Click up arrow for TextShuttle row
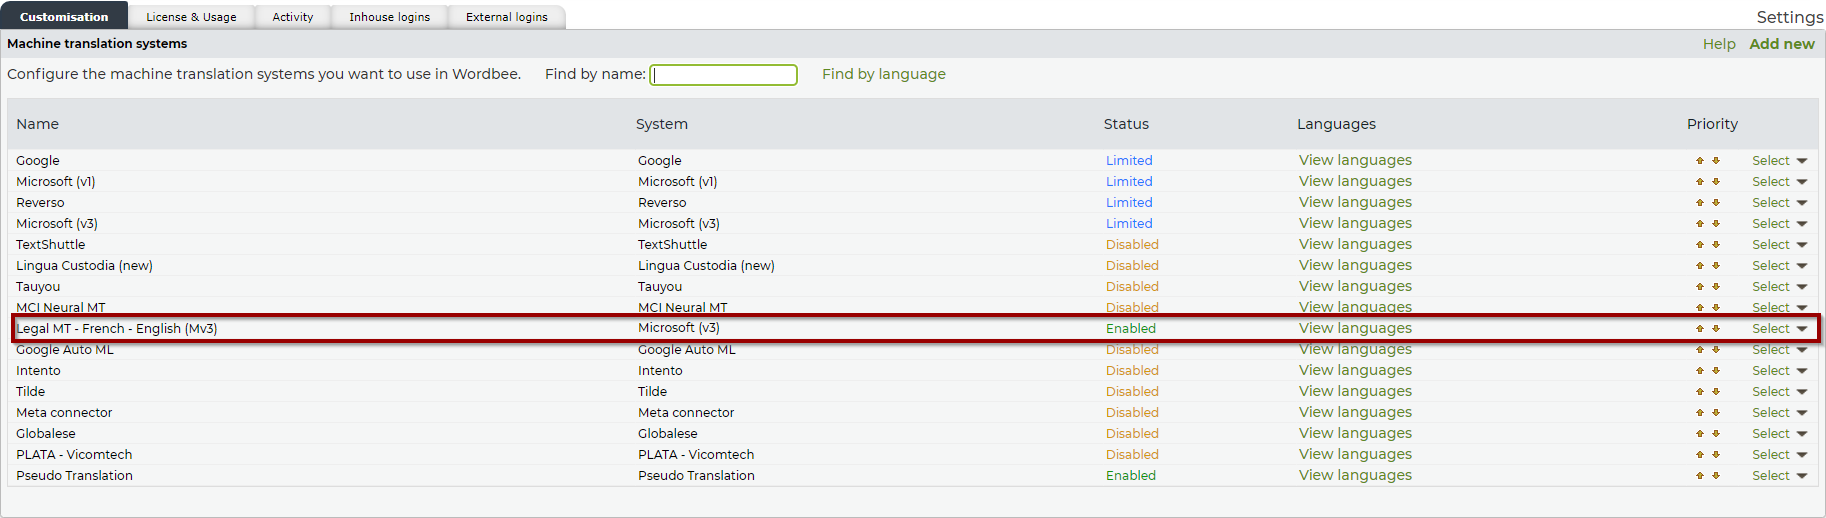 [1699, 245]
